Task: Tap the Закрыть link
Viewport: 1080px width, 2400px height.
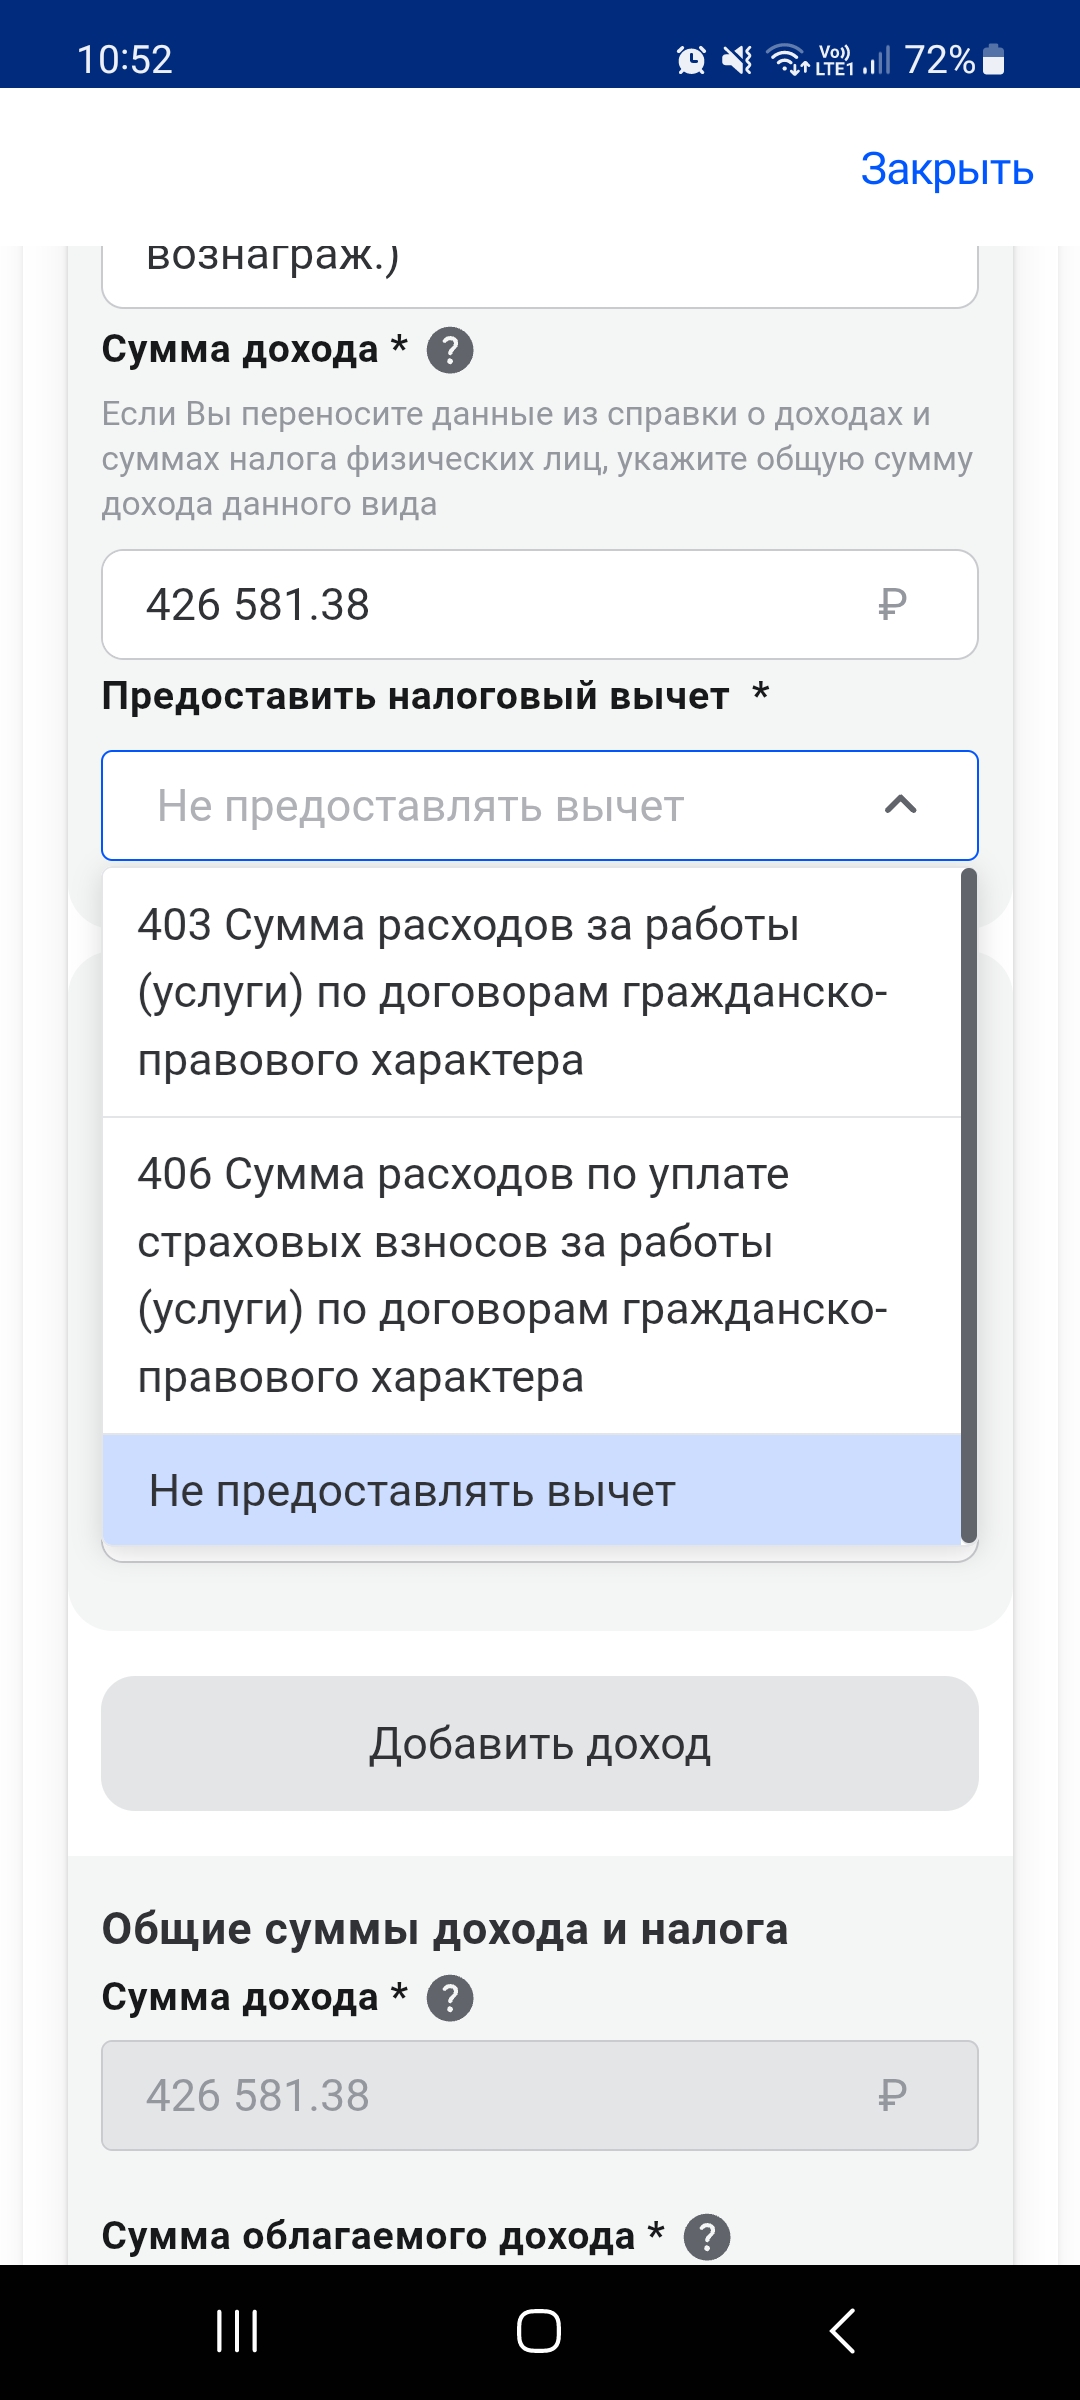Action: (x=946, y=169)
